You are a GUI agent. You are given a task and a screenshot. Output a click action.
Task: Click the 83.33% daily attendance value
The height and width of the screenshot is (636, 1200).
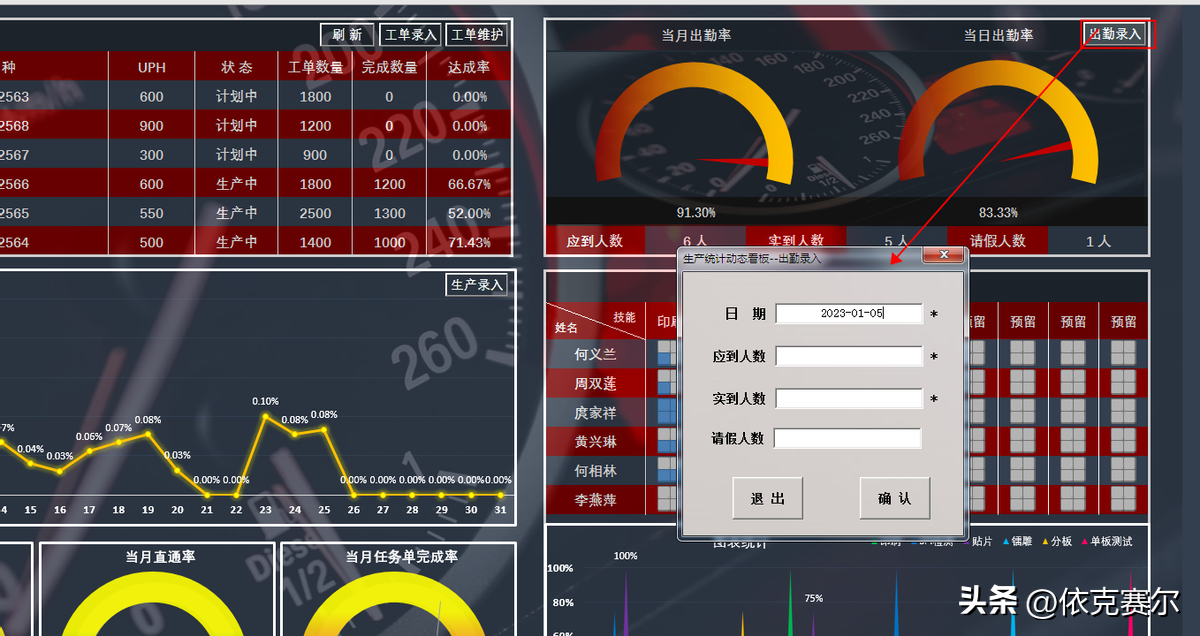click(x=998, y=212)
